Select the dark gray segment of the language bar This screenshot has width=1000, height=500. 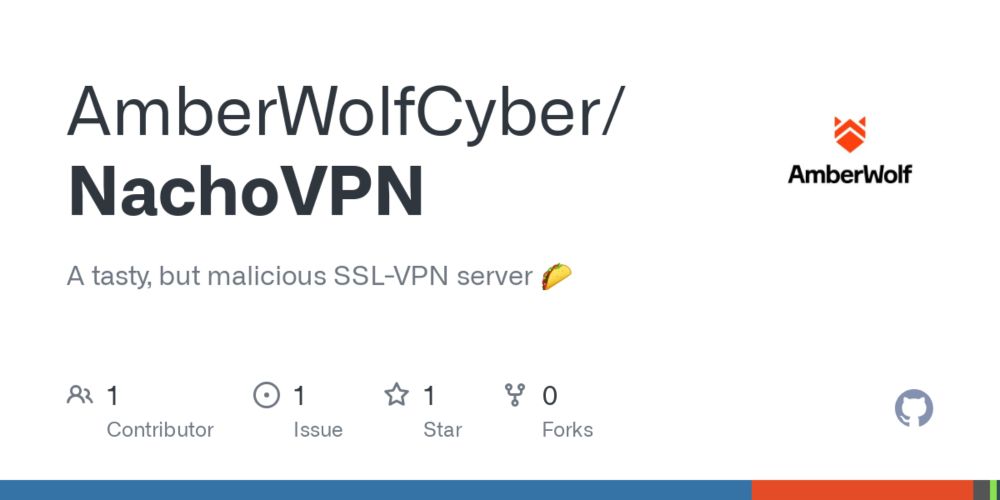[x=981, y=490]
